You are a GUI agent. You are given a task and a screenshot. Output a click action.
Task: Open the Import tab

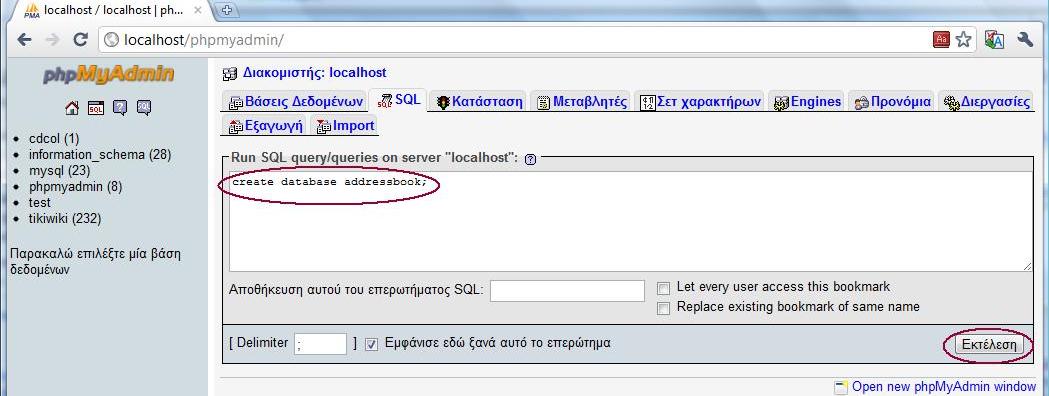tap(345, 125)
